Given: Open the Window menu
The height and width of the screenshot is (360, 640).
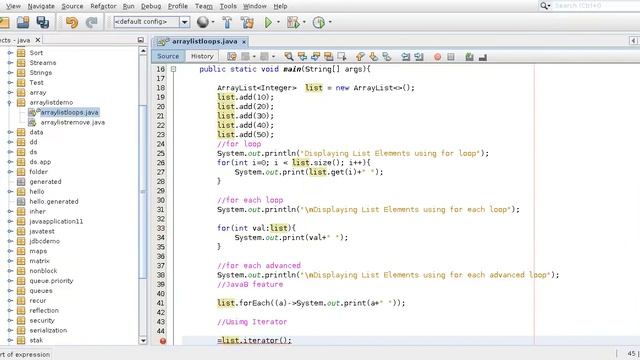Looking at the screenshot, I should tap(254, 6).
